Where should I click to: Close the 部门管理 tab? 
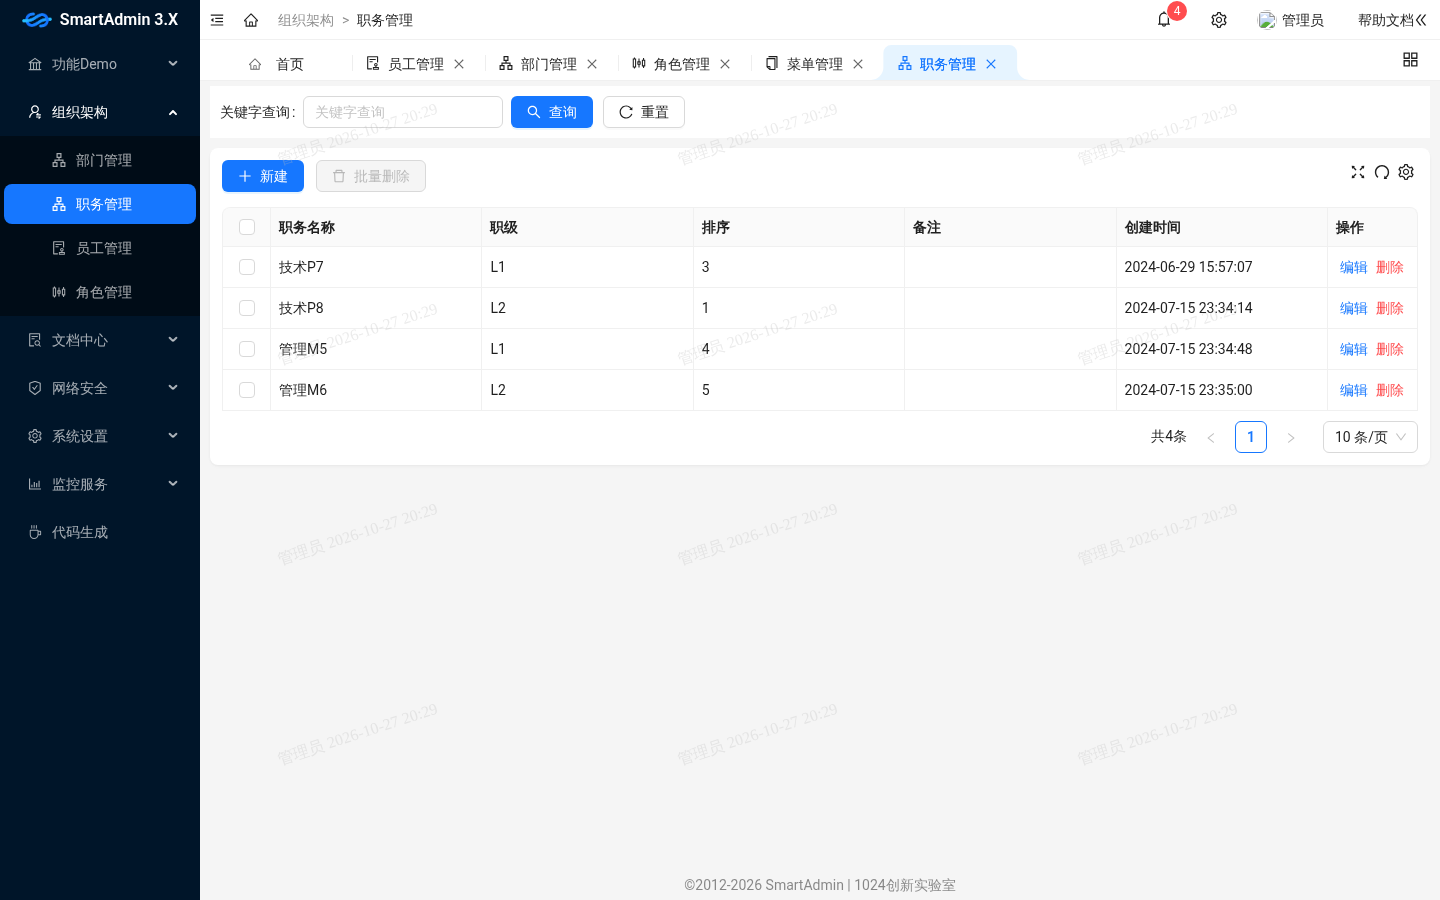click(592, 64)
